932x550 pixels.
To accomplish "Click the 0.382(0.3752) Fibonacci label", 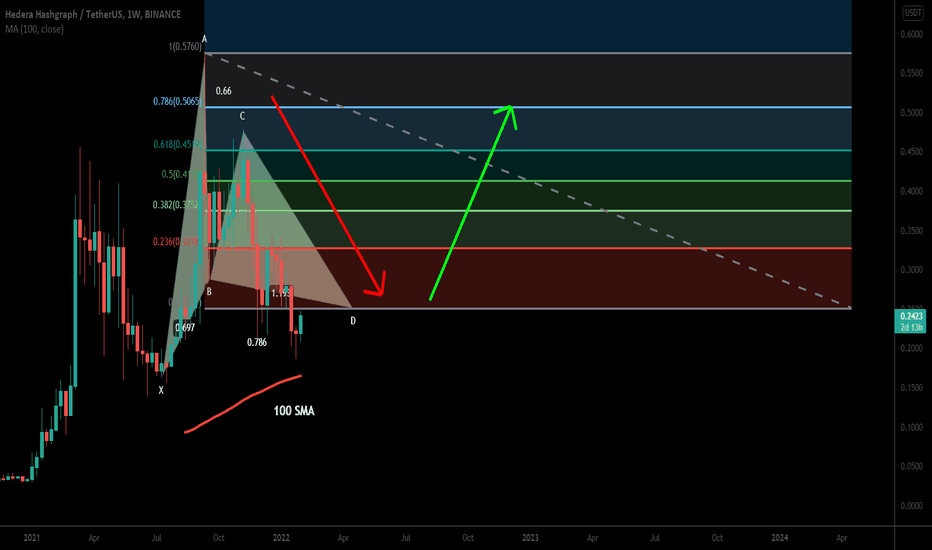I will [177, 205].
